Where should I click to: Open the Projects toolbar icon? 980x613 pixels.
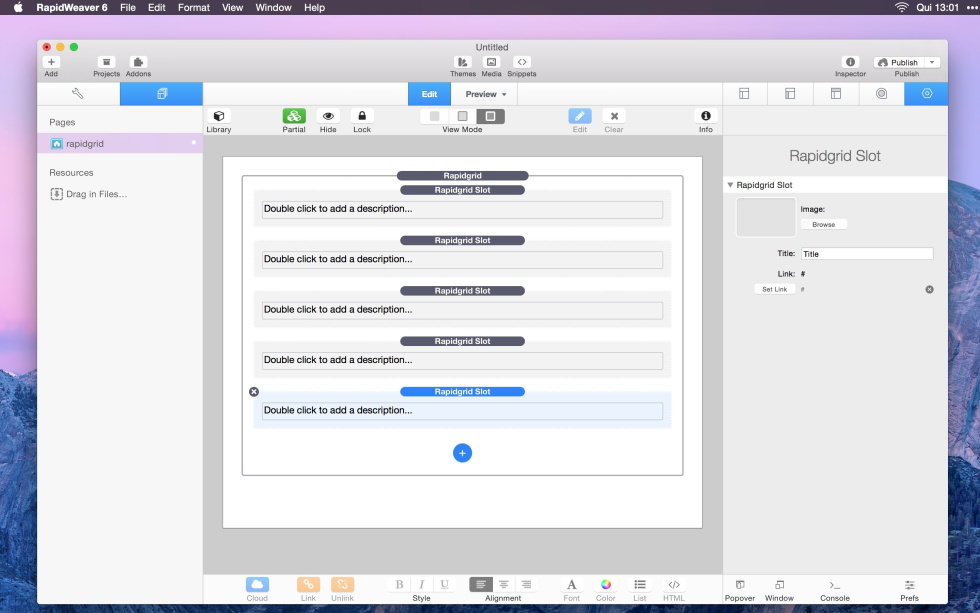pos(106,62)
